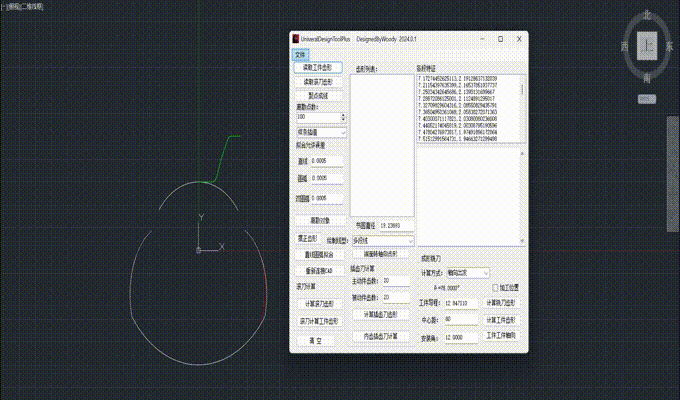
Task: Click the 读取滚刀齿形 button
Action: coord(318,82)
